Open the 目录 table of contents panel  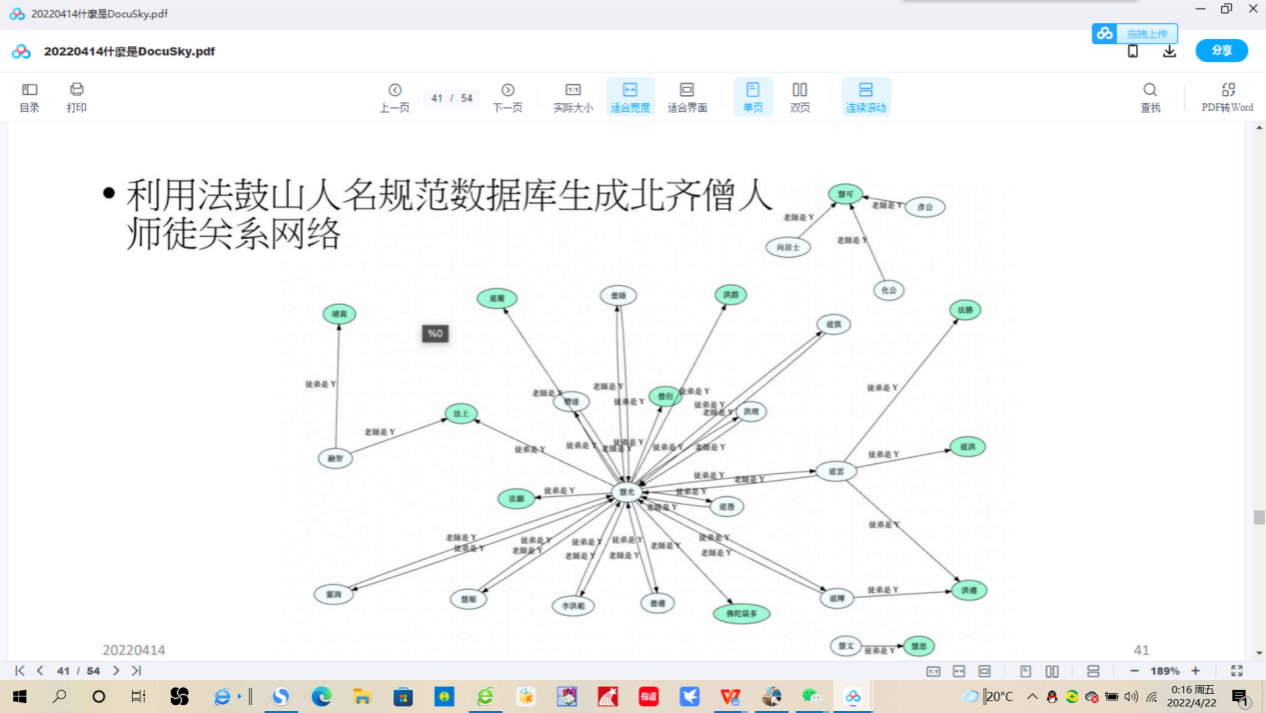pyautogui.click(x=29, y=97)
